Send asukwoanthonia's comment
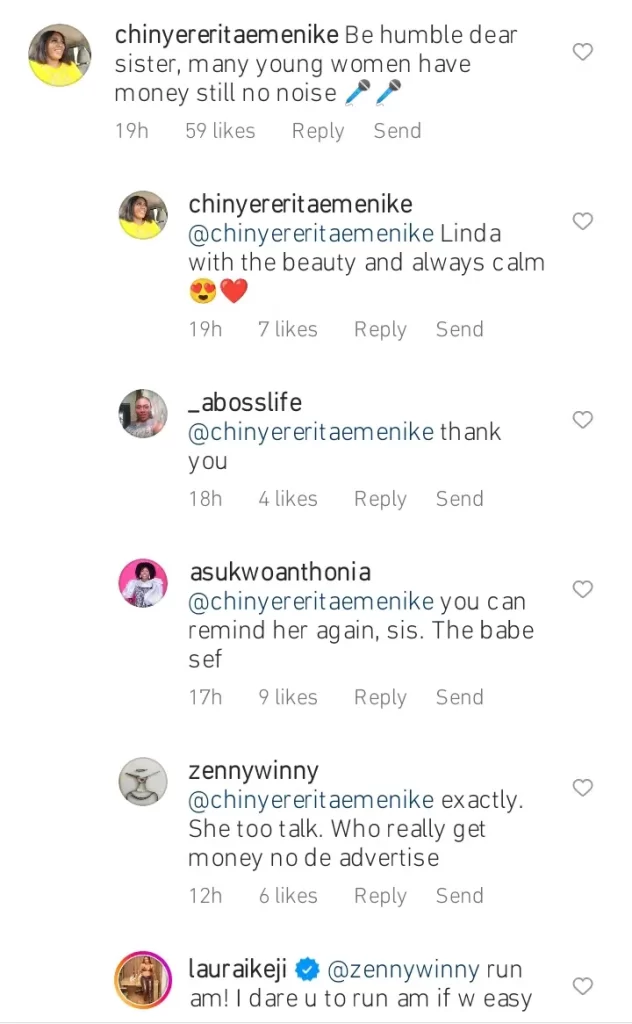 coord(459,697)
